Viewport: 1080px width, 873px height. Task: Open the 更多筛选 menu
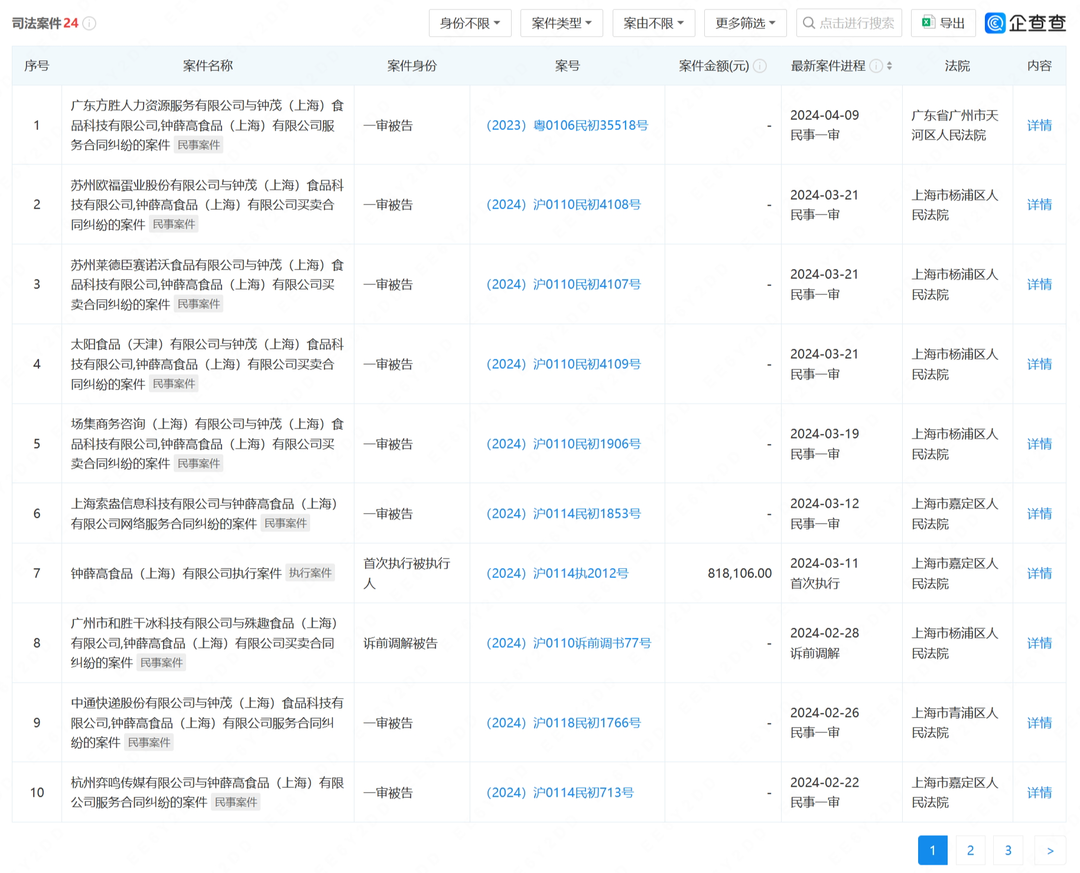point(745,22)
